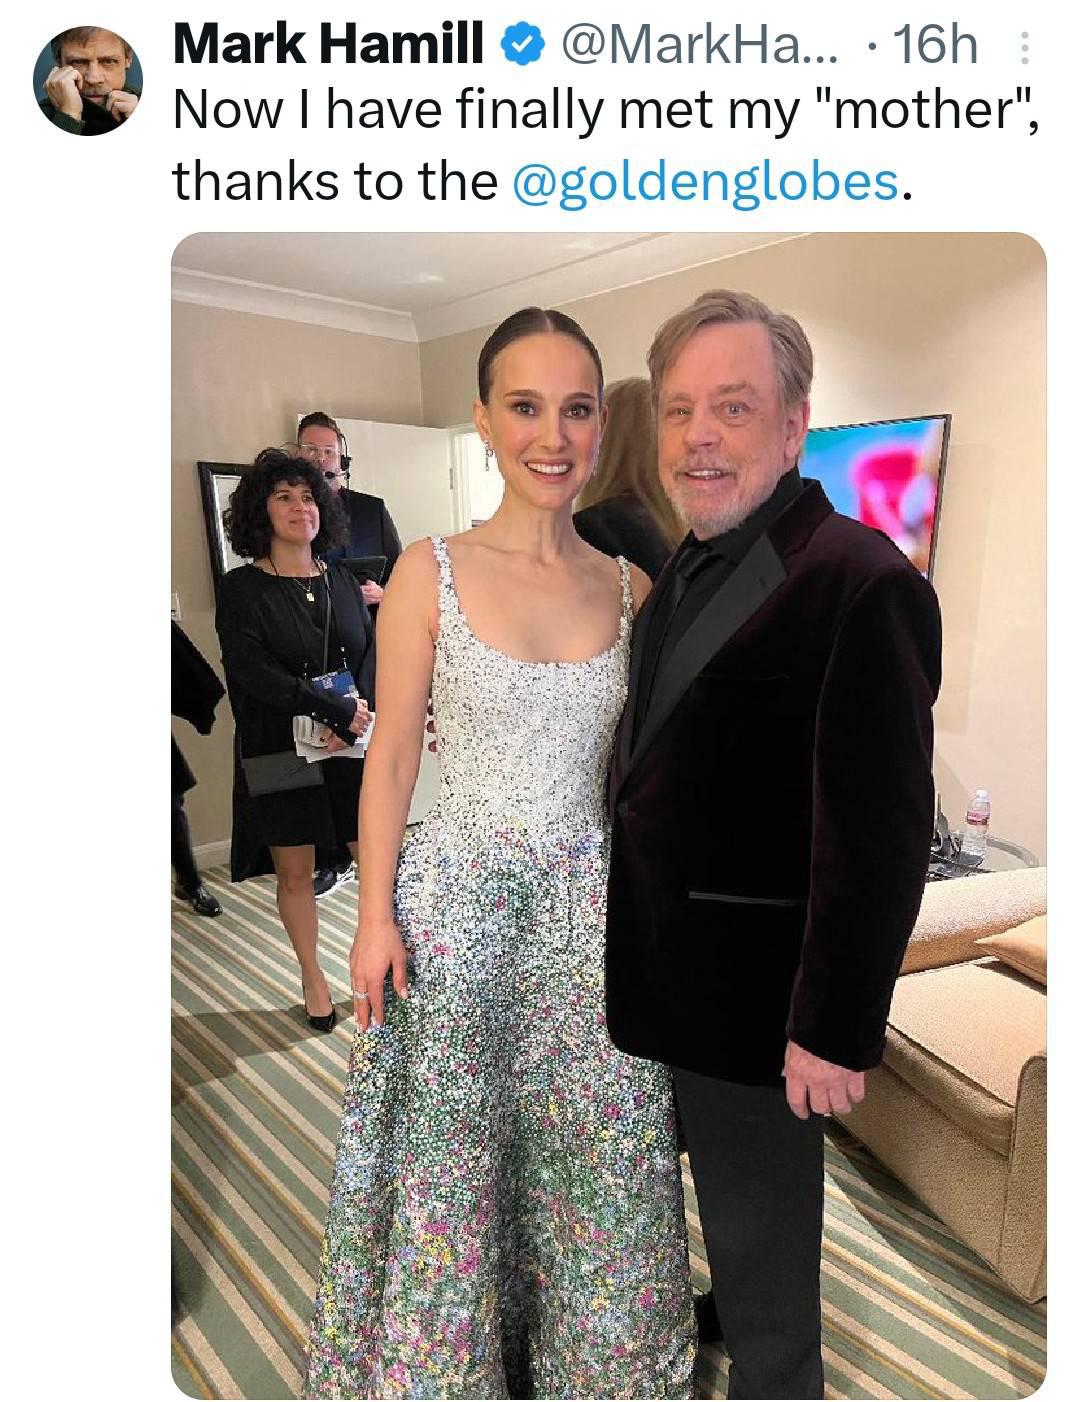Open the tweet via the 16h timestamp
The image size is (1080, 1402).
tap(935, 44)
